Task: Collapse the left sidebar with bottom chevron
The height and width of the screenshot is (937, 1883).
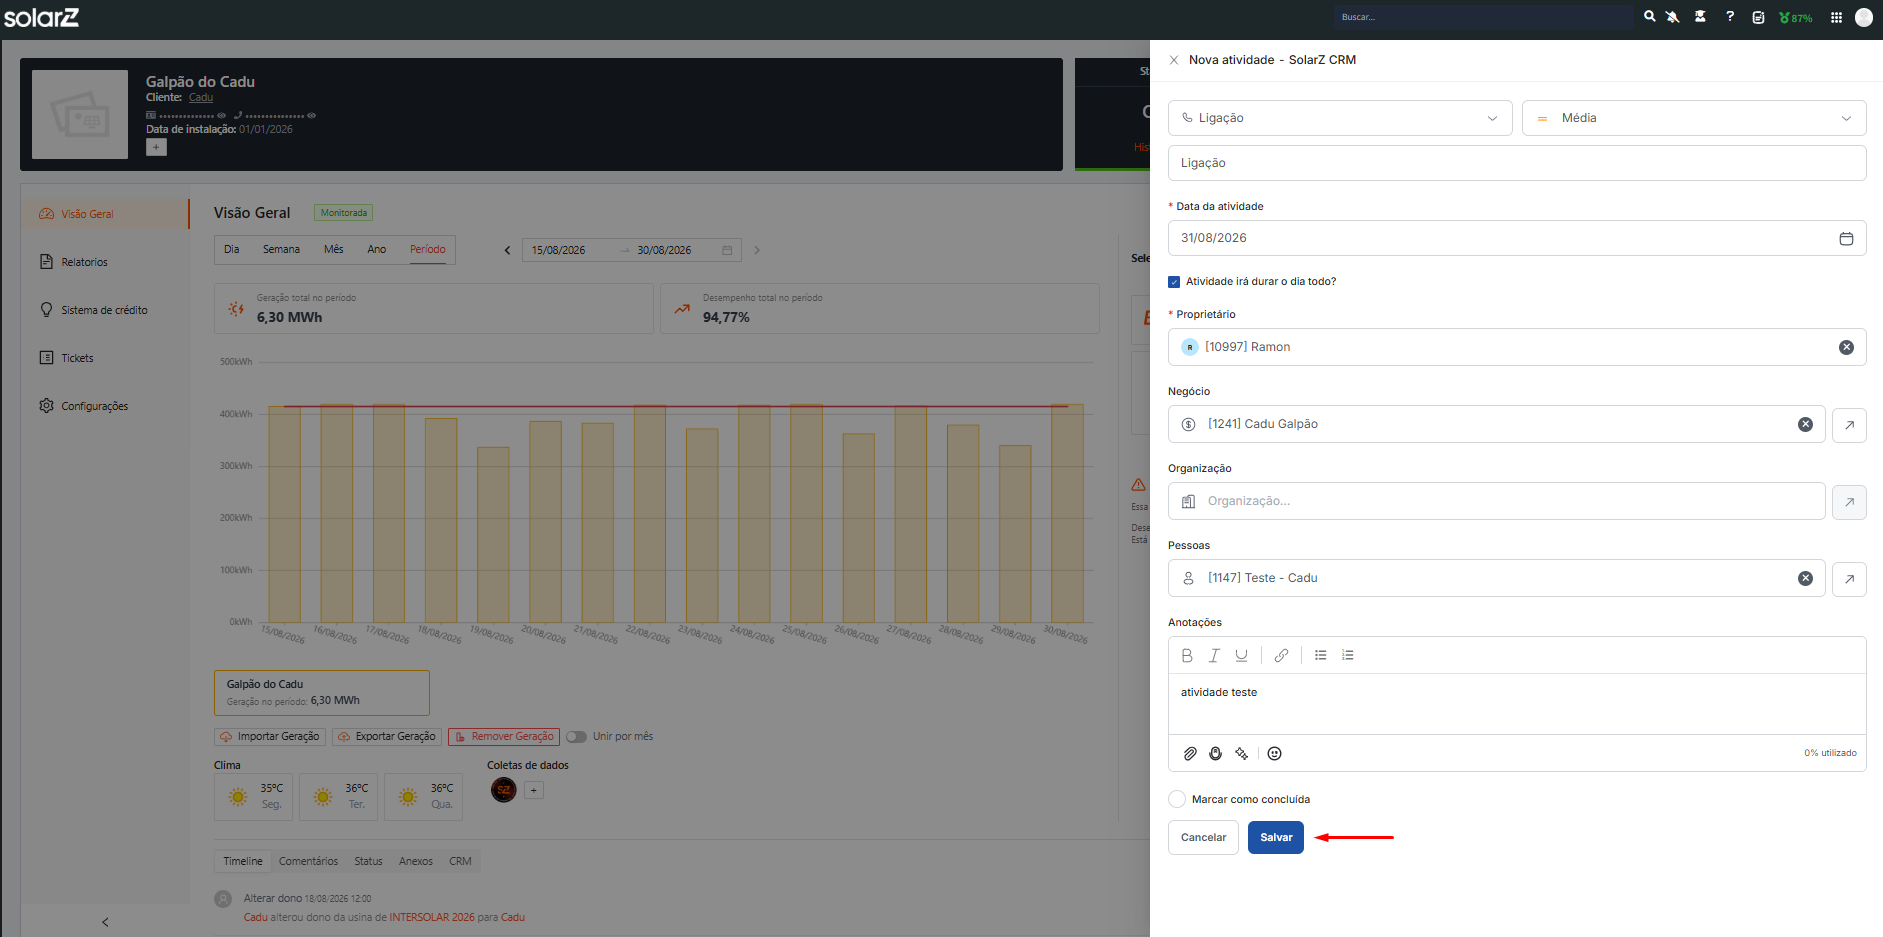Action: (105, 922)
